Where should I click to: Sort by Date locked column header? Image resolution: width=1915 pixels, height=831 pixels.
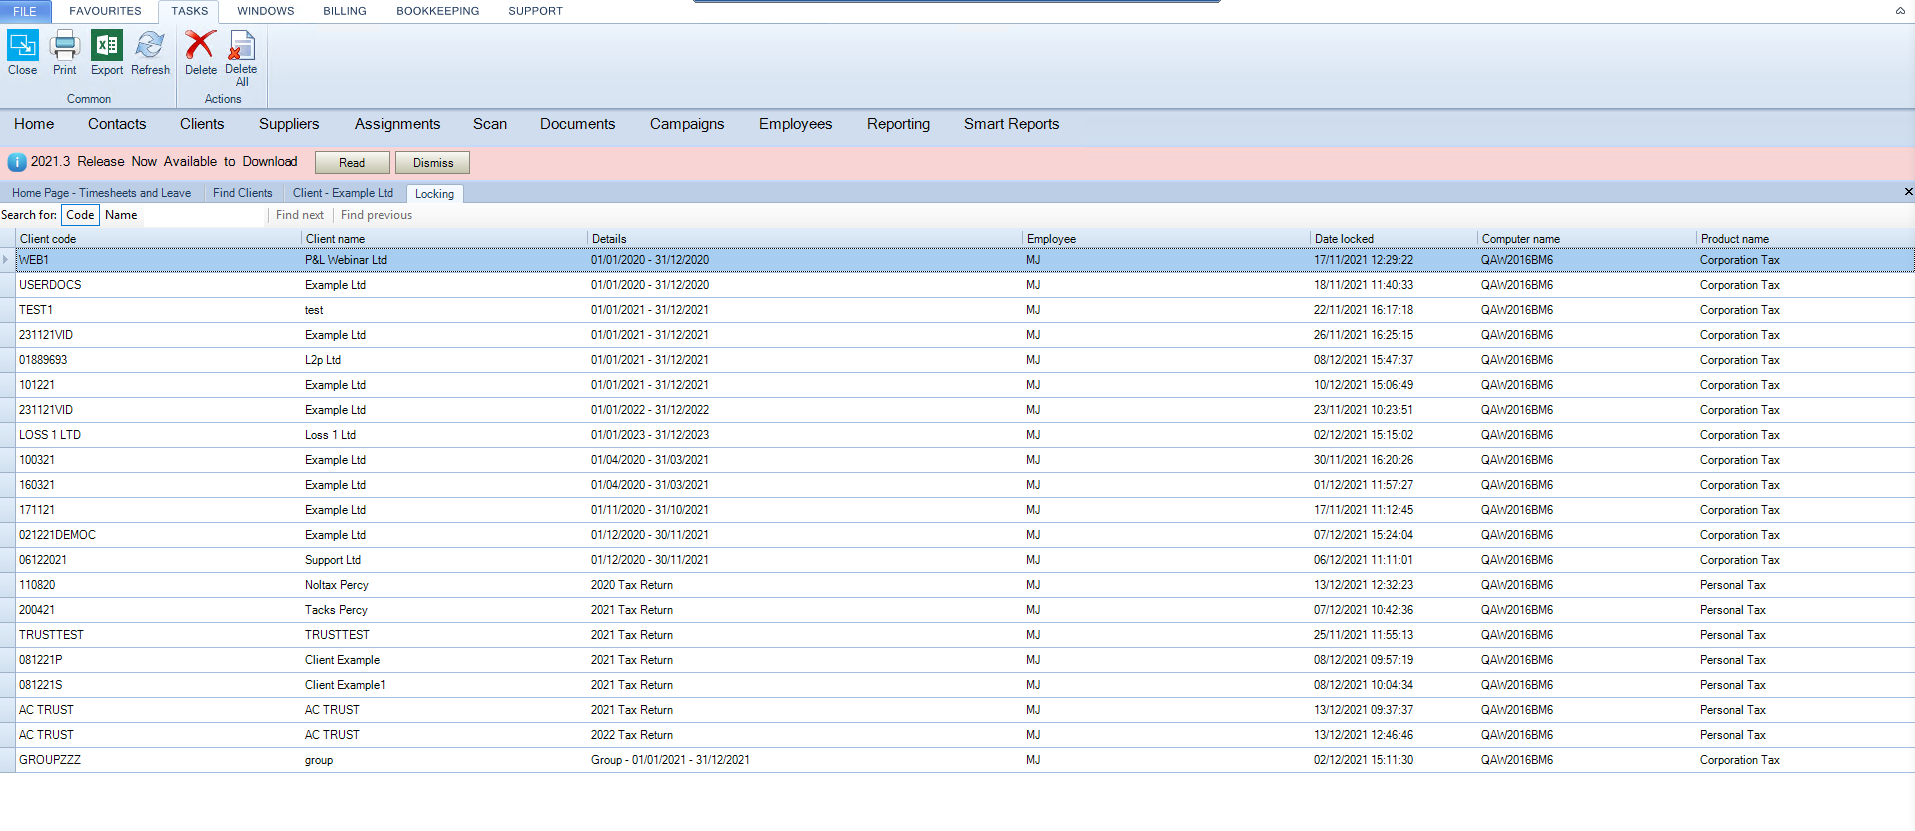pos(1394,239)
